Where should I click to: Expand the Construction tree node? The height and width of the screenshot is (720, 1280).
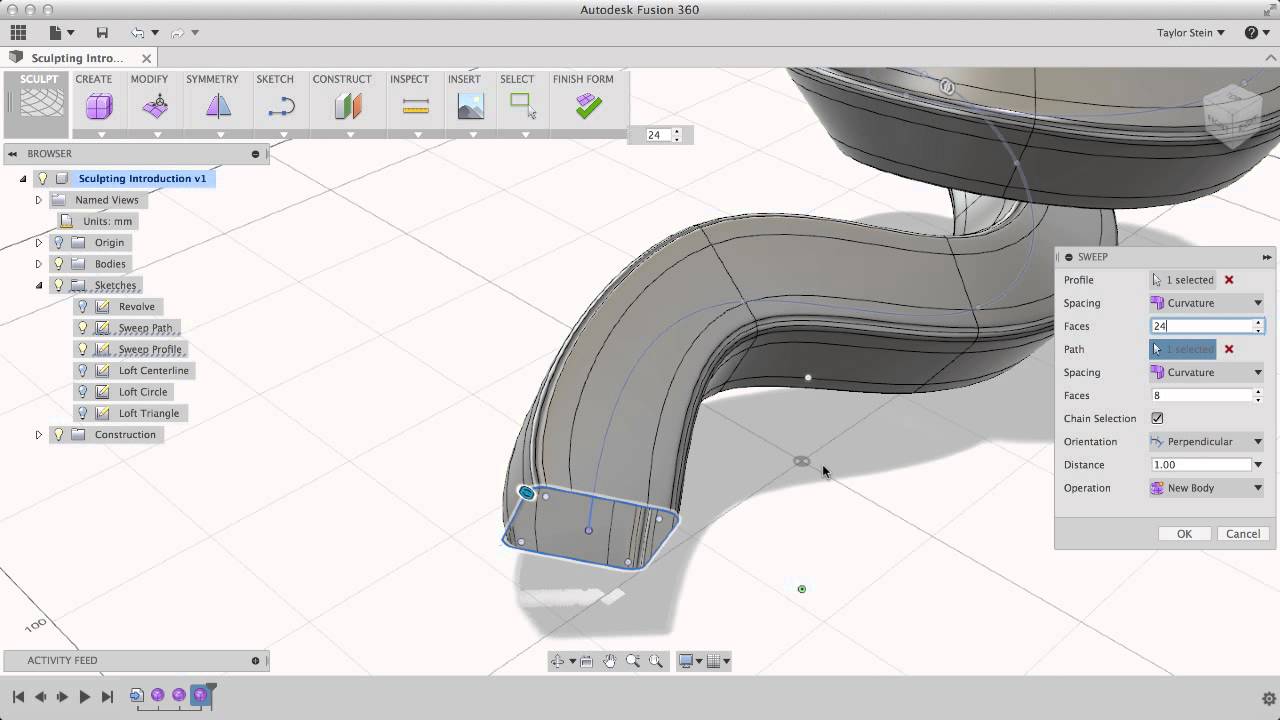coord(39,435)
